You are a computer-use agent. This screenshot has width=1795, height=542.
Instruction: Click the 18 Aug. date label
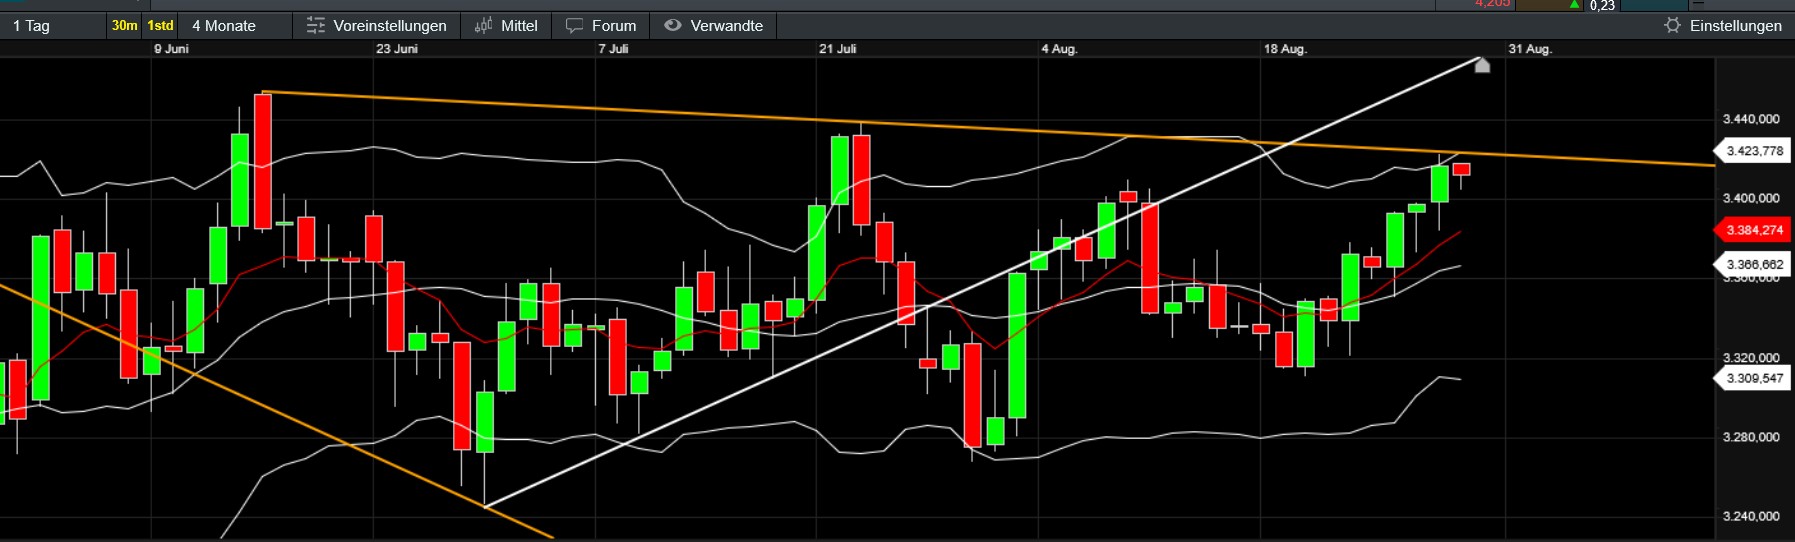(1285, 49)
